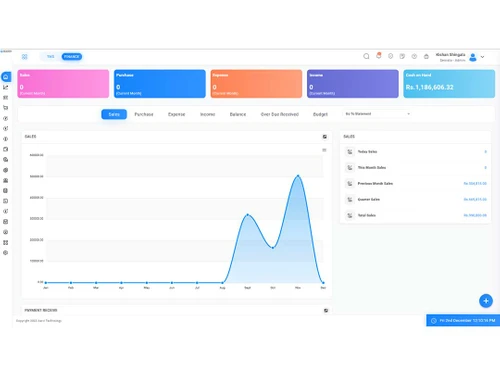Open the orange Expense summary card
Image resolution: width=500 pixels, height=375 pixels.
coord(256,84)
